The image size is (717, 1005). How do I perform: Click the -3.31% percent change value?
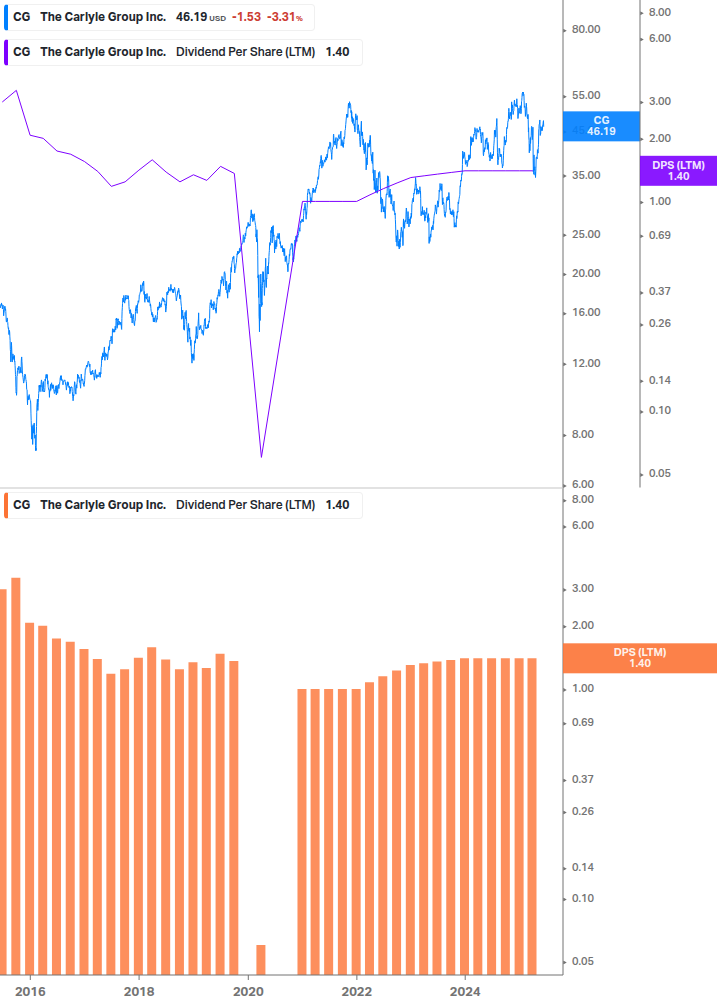pos(285,17)
